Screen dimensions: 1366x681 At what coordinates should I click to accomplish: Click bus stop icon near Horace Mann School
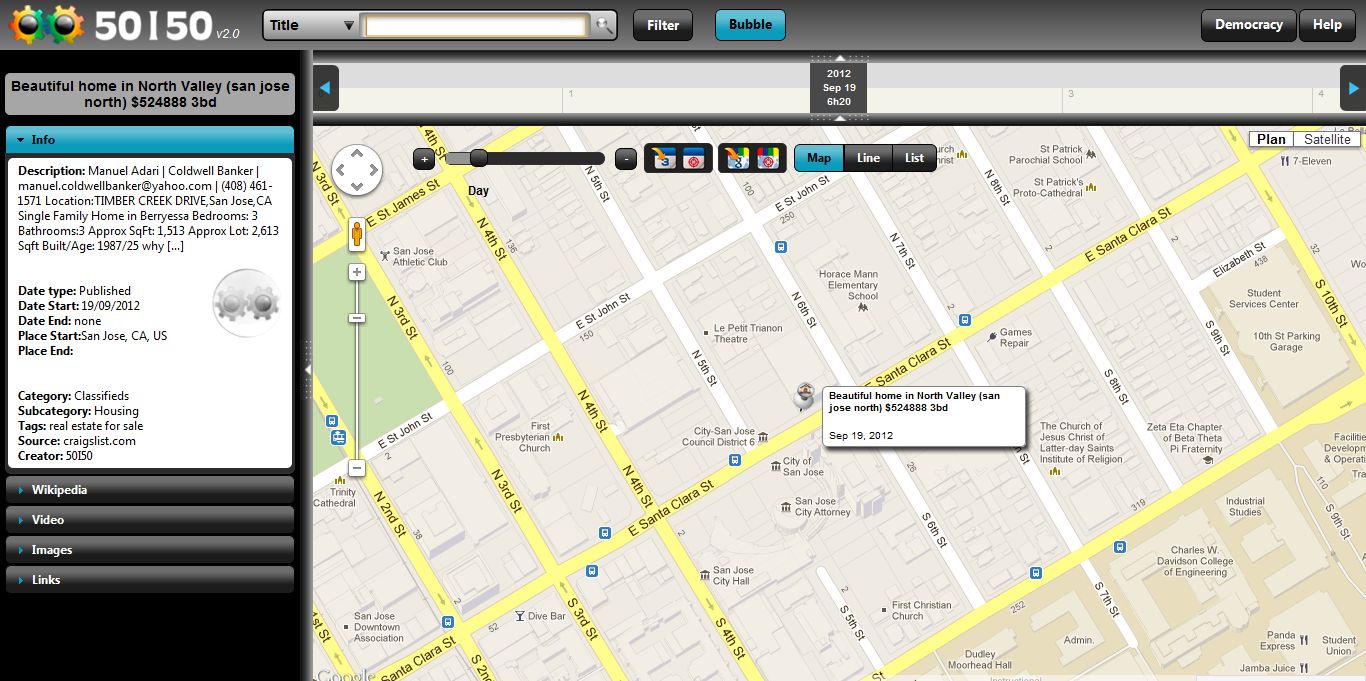(781, 246)
